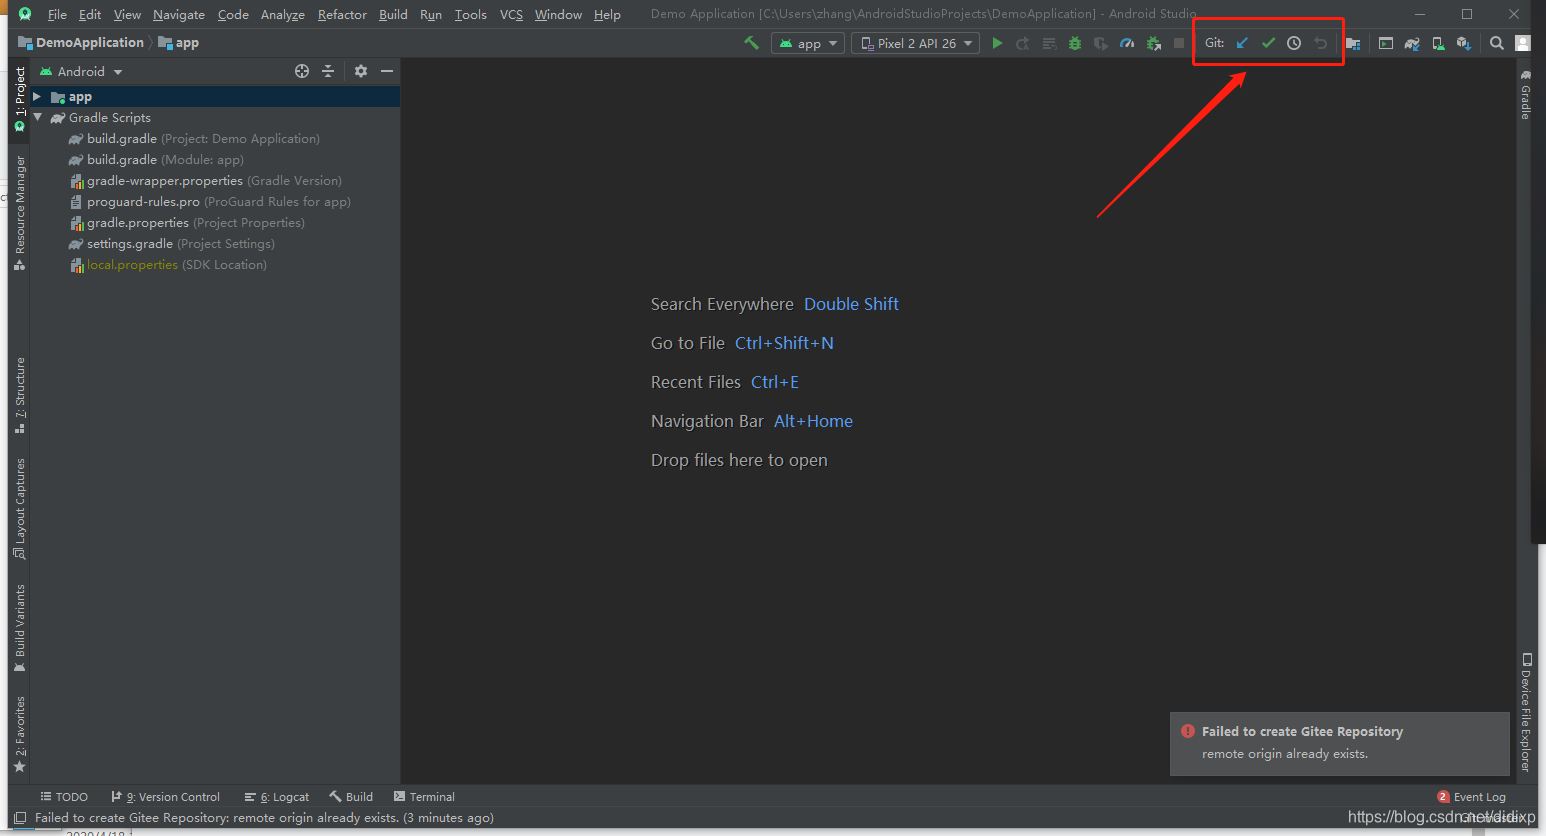
Task: Click the search magnifier in the toolbar
Action: (x=1497, y=43)
